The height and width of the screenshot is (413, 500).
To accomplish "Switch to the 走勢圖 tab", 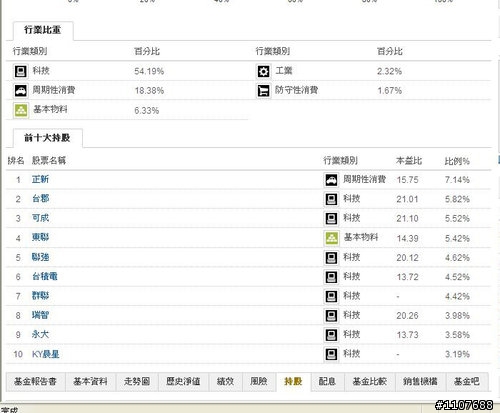I will [137, 382].
